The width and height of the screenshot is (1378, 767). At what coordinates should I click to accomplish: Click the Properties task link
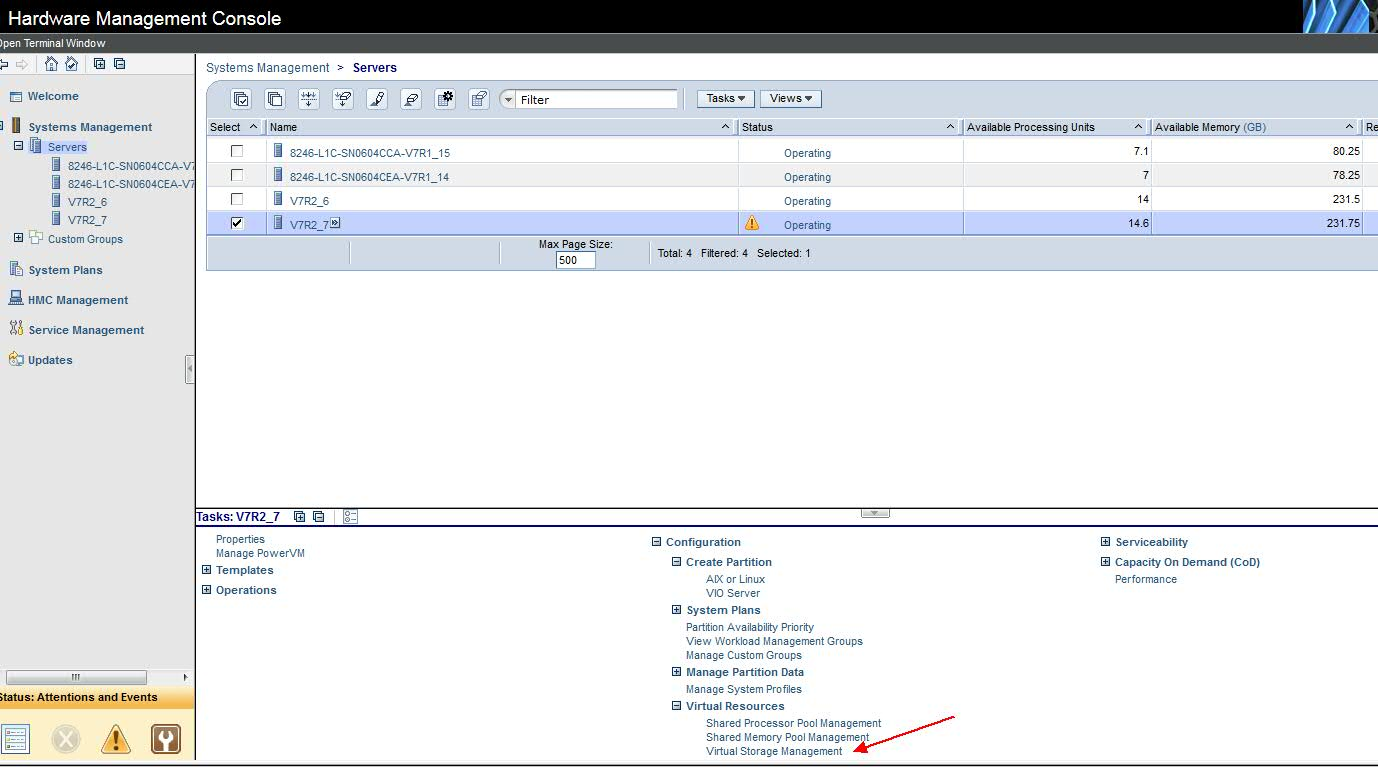(x=240, y=539)
